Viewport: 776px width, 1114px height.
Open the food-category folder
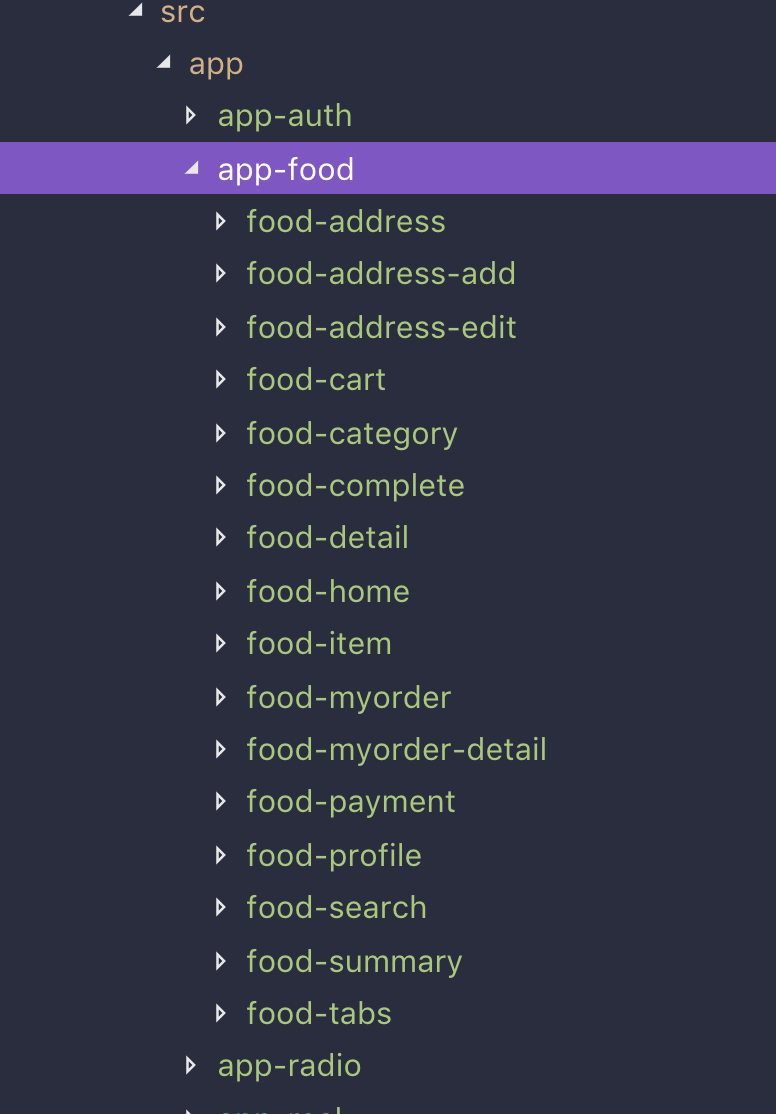coord(352,433)
